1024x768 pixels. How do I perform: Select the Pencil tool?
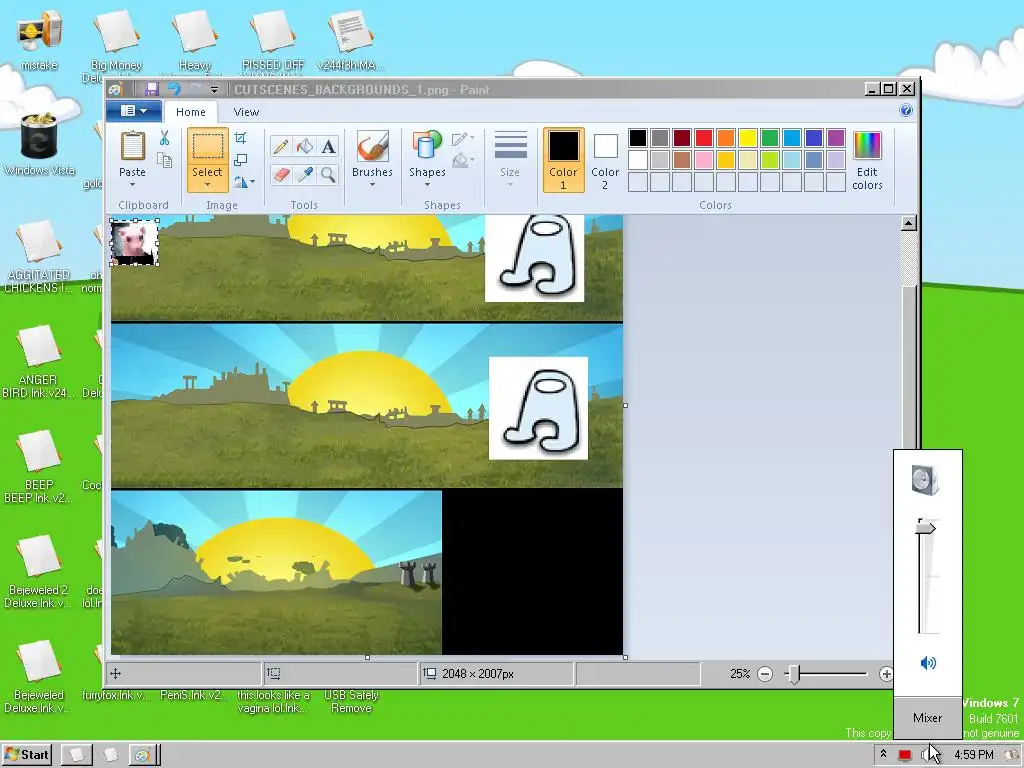[281, 146]
